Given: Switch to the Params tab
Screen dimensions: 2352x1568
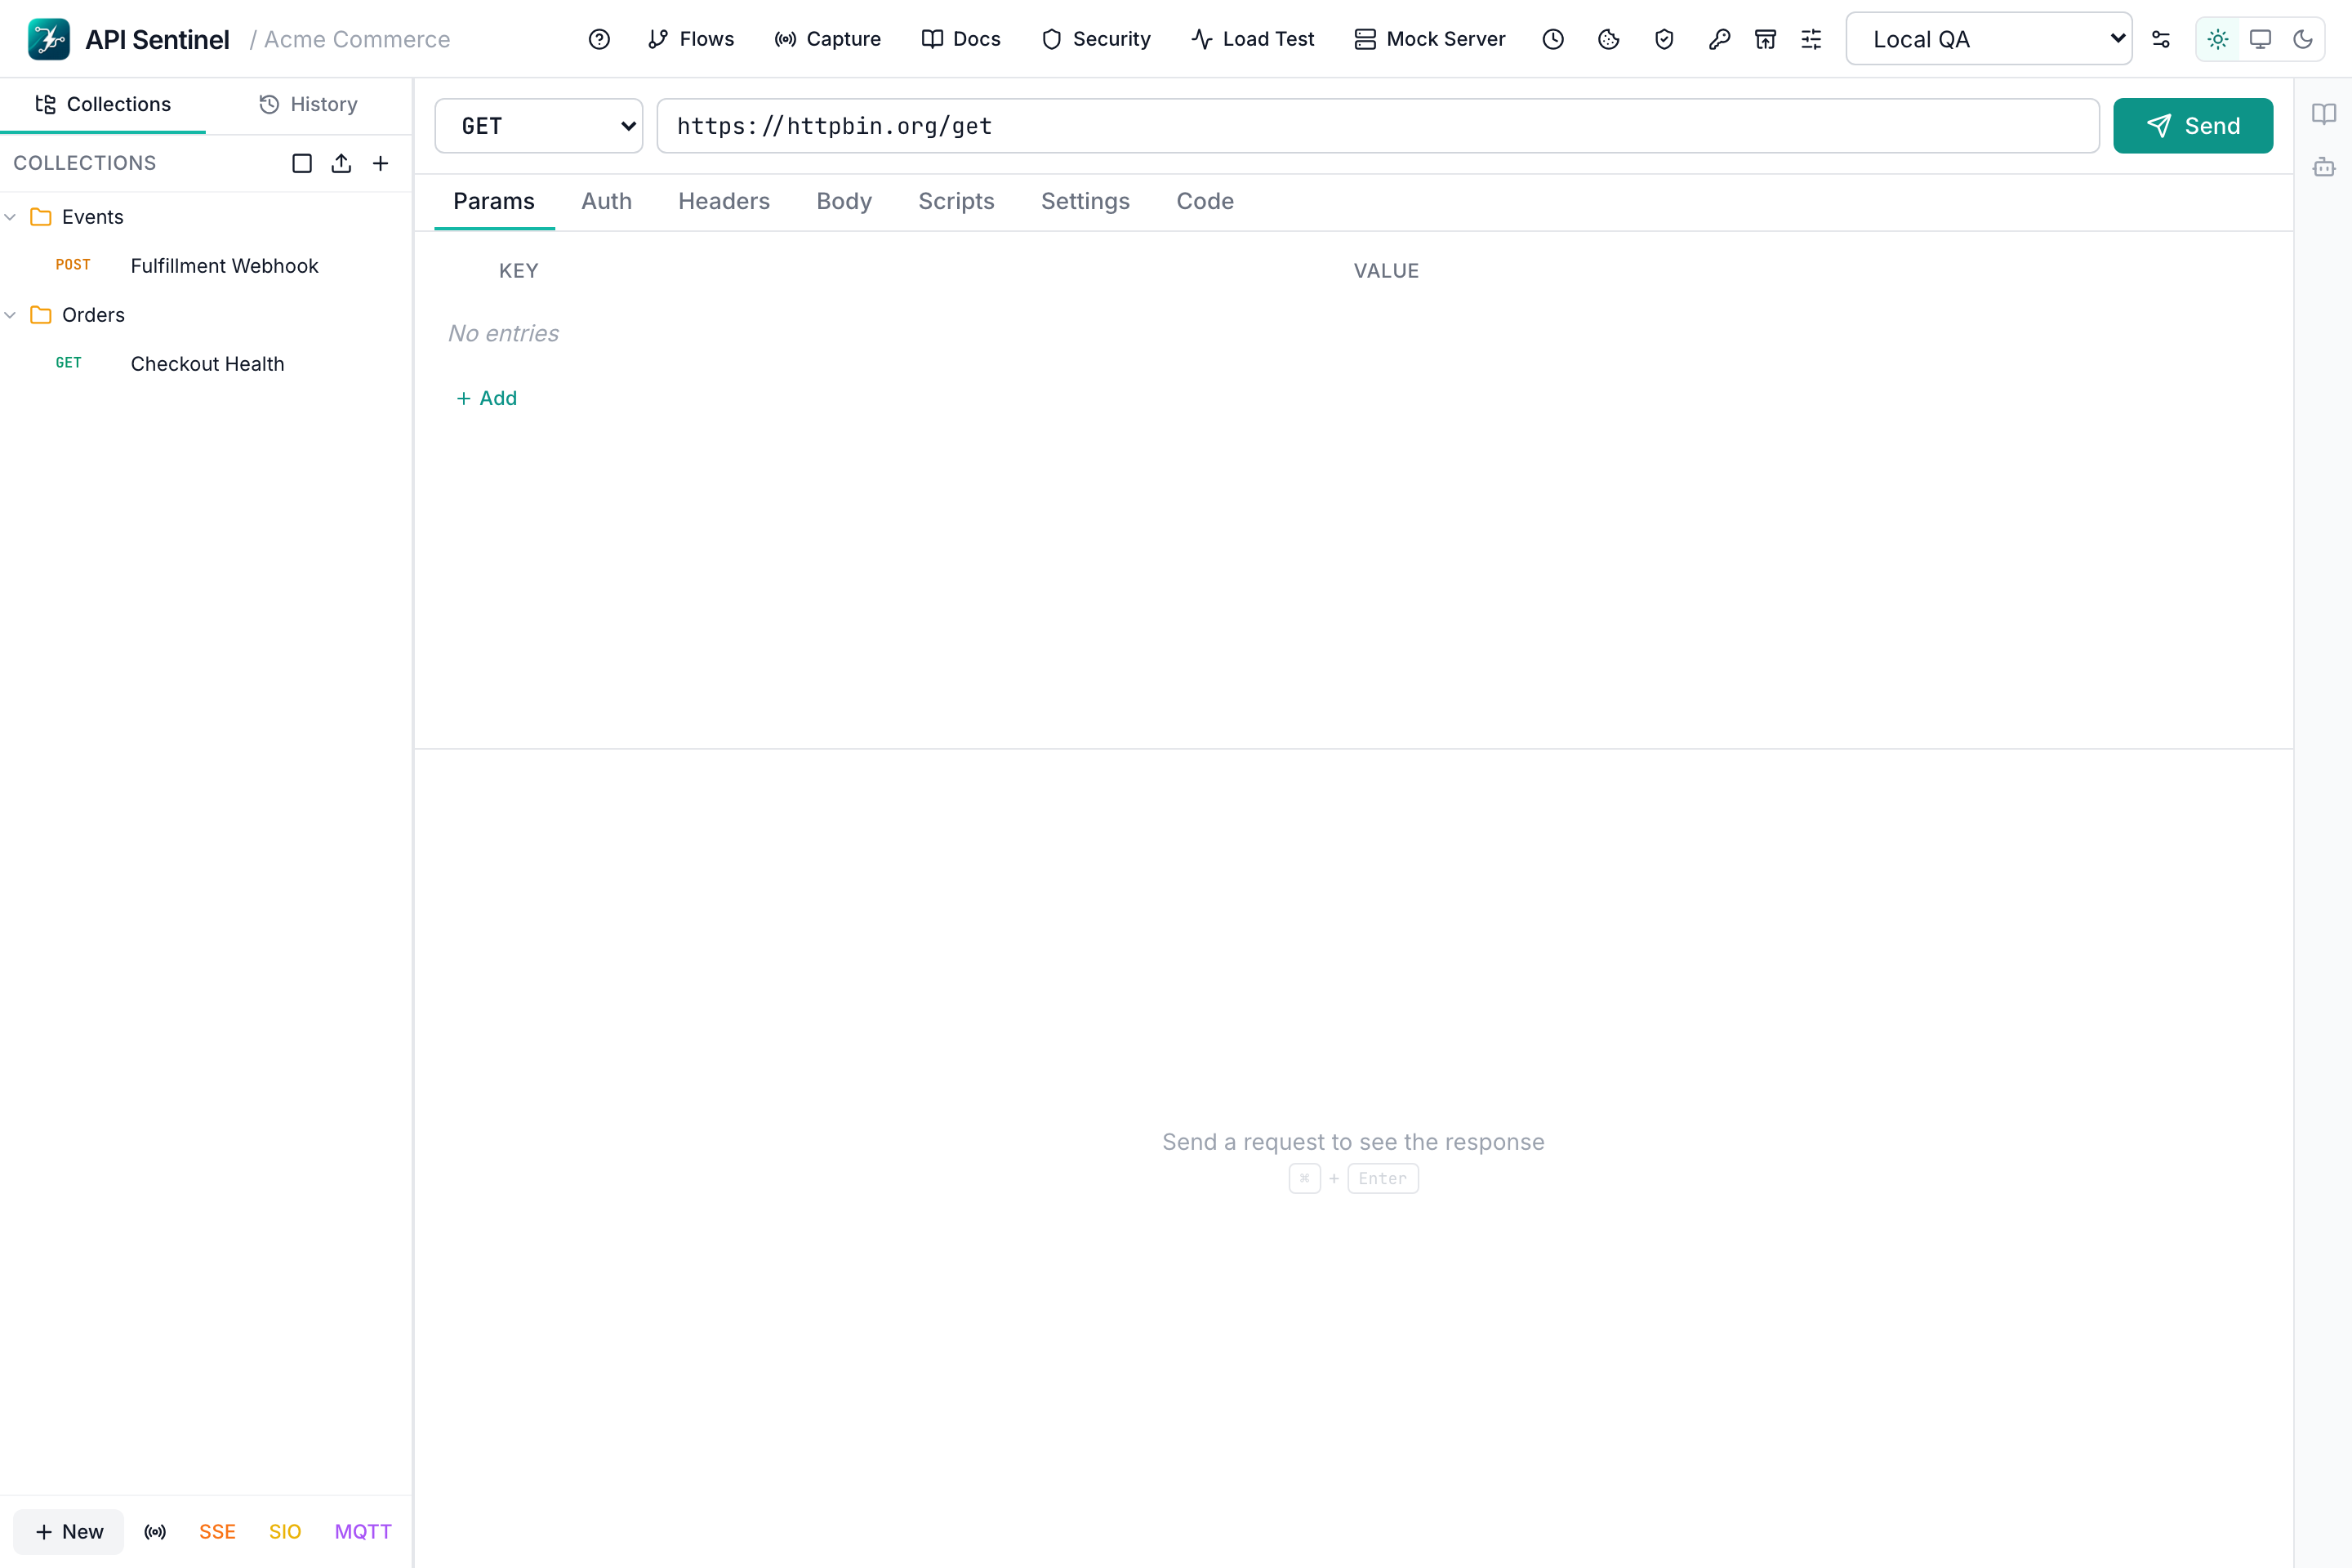Looking at the screenshot, I should tap(494, 202).
